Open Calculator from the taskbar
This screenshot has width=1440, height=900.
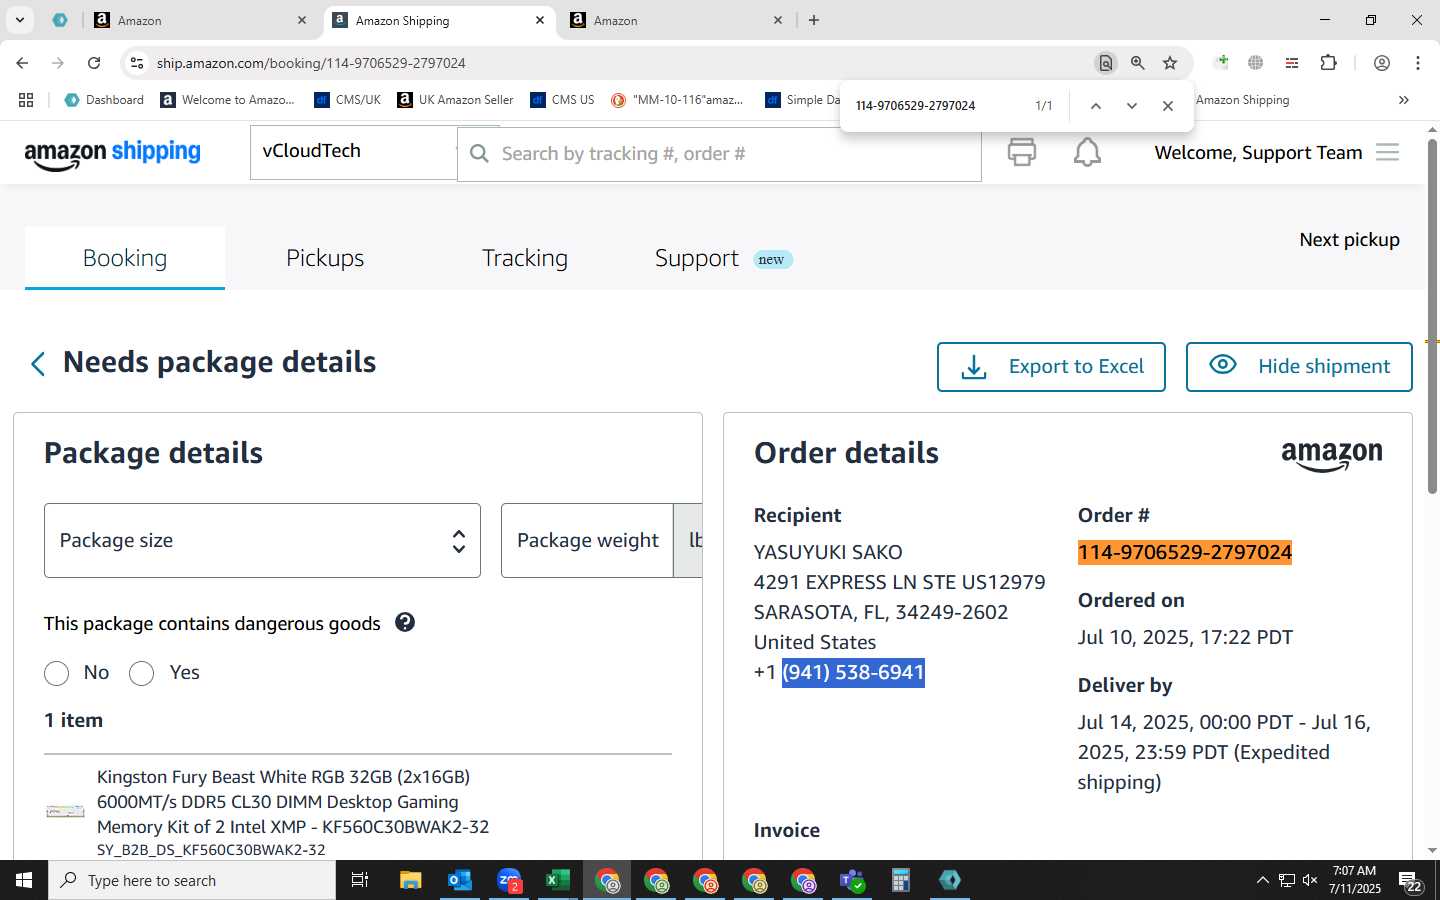(x=900, y=880)
